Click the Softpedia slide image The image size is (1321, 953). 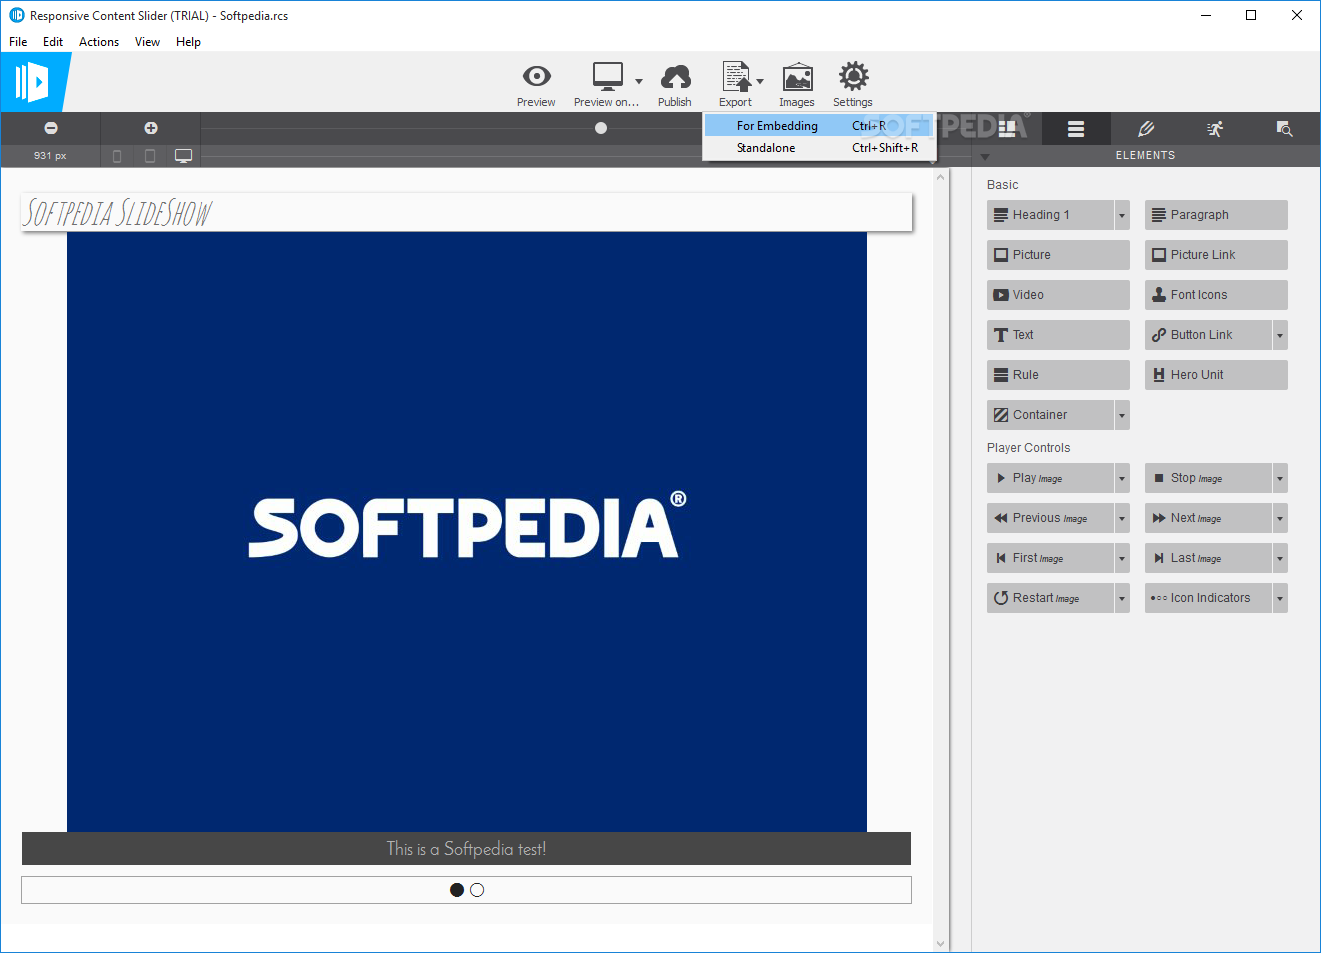467,531
